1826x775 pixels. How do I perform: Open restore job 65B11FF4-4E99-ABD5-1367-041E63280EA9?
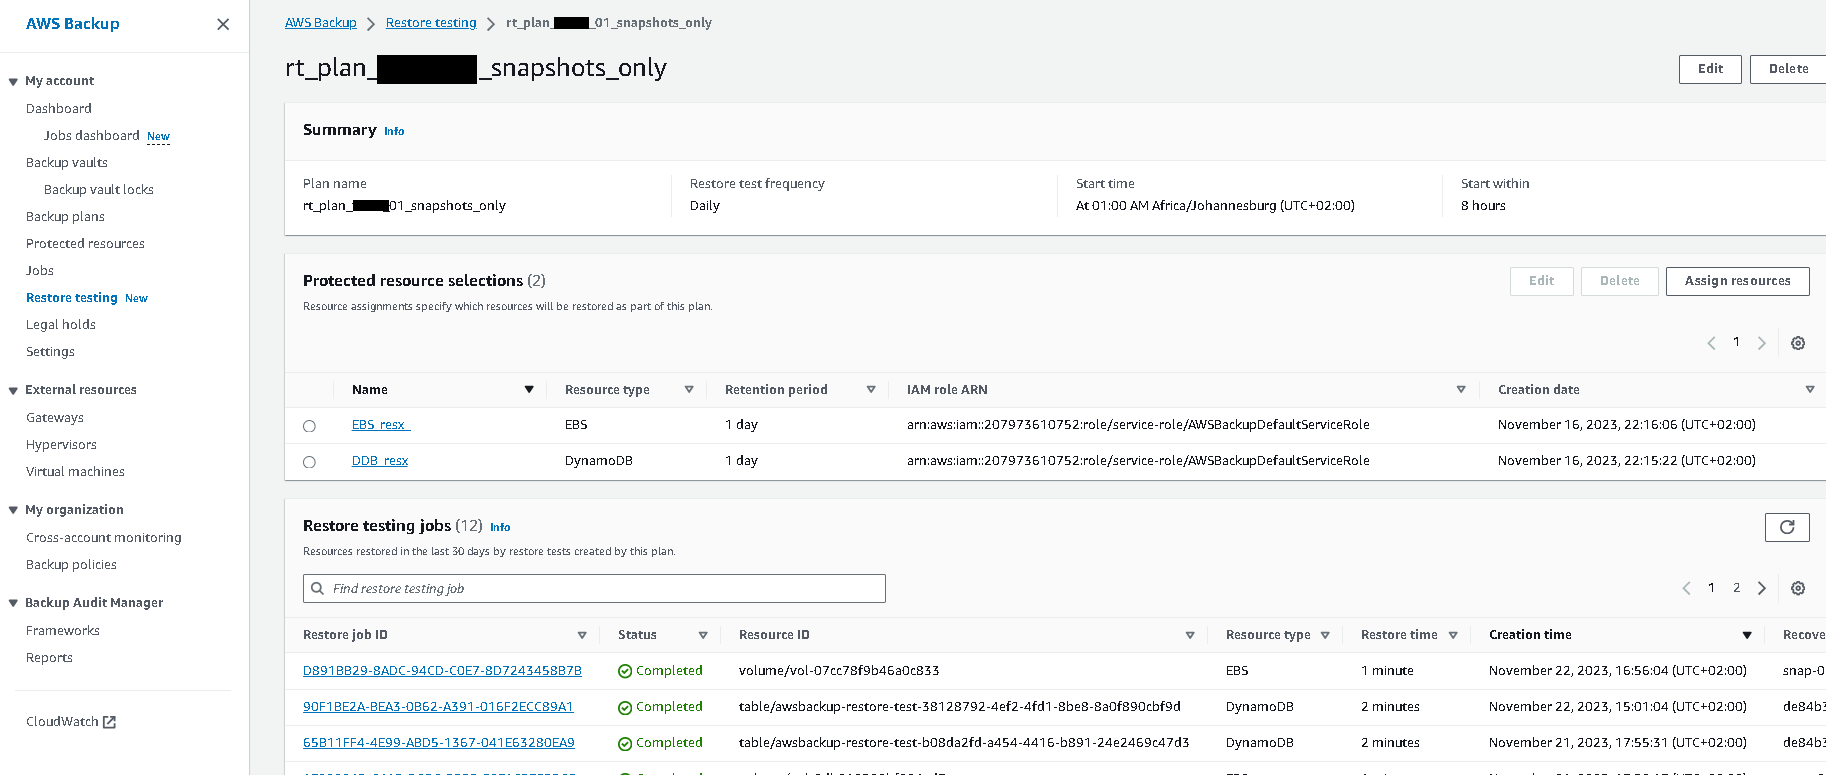click(439, 743)
